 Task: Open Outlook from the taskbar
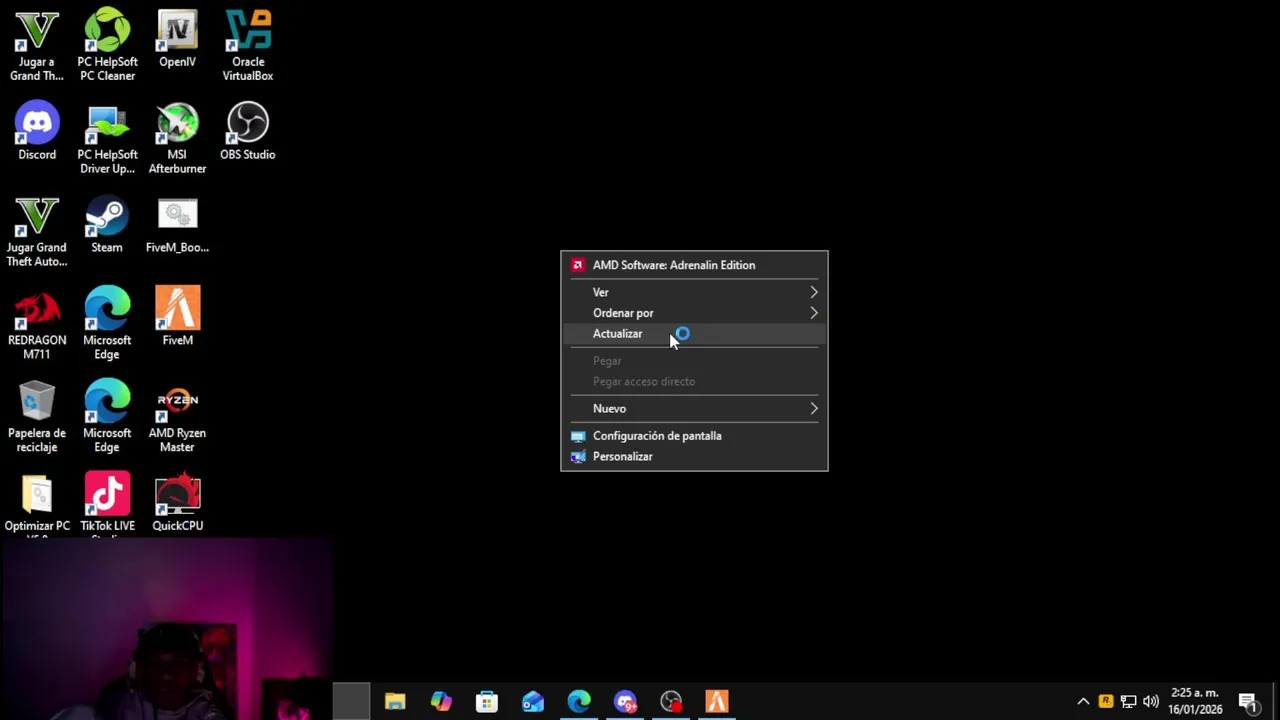click(533, 701)
